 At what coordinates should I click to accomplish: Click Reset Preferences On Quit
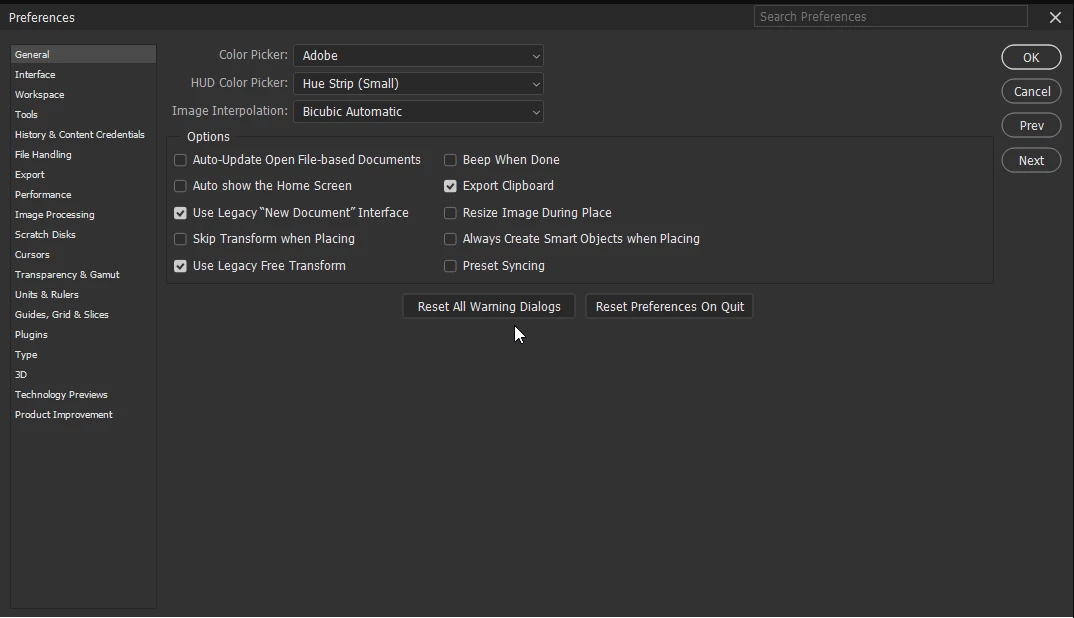(x=669, y=306)
